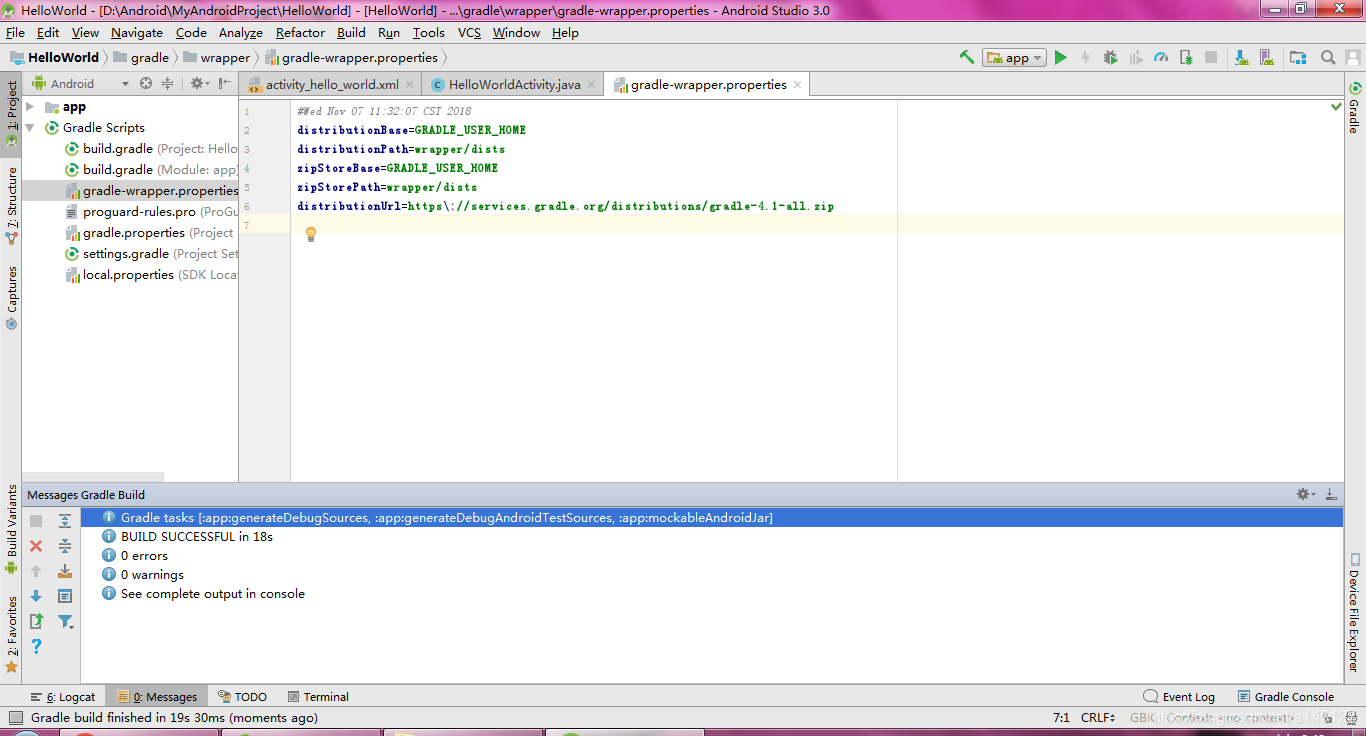Viewport: 1366px width, 736px height.
Task: Click the gray Stop square in main toolbar
Action: [x=1210, y=57]
